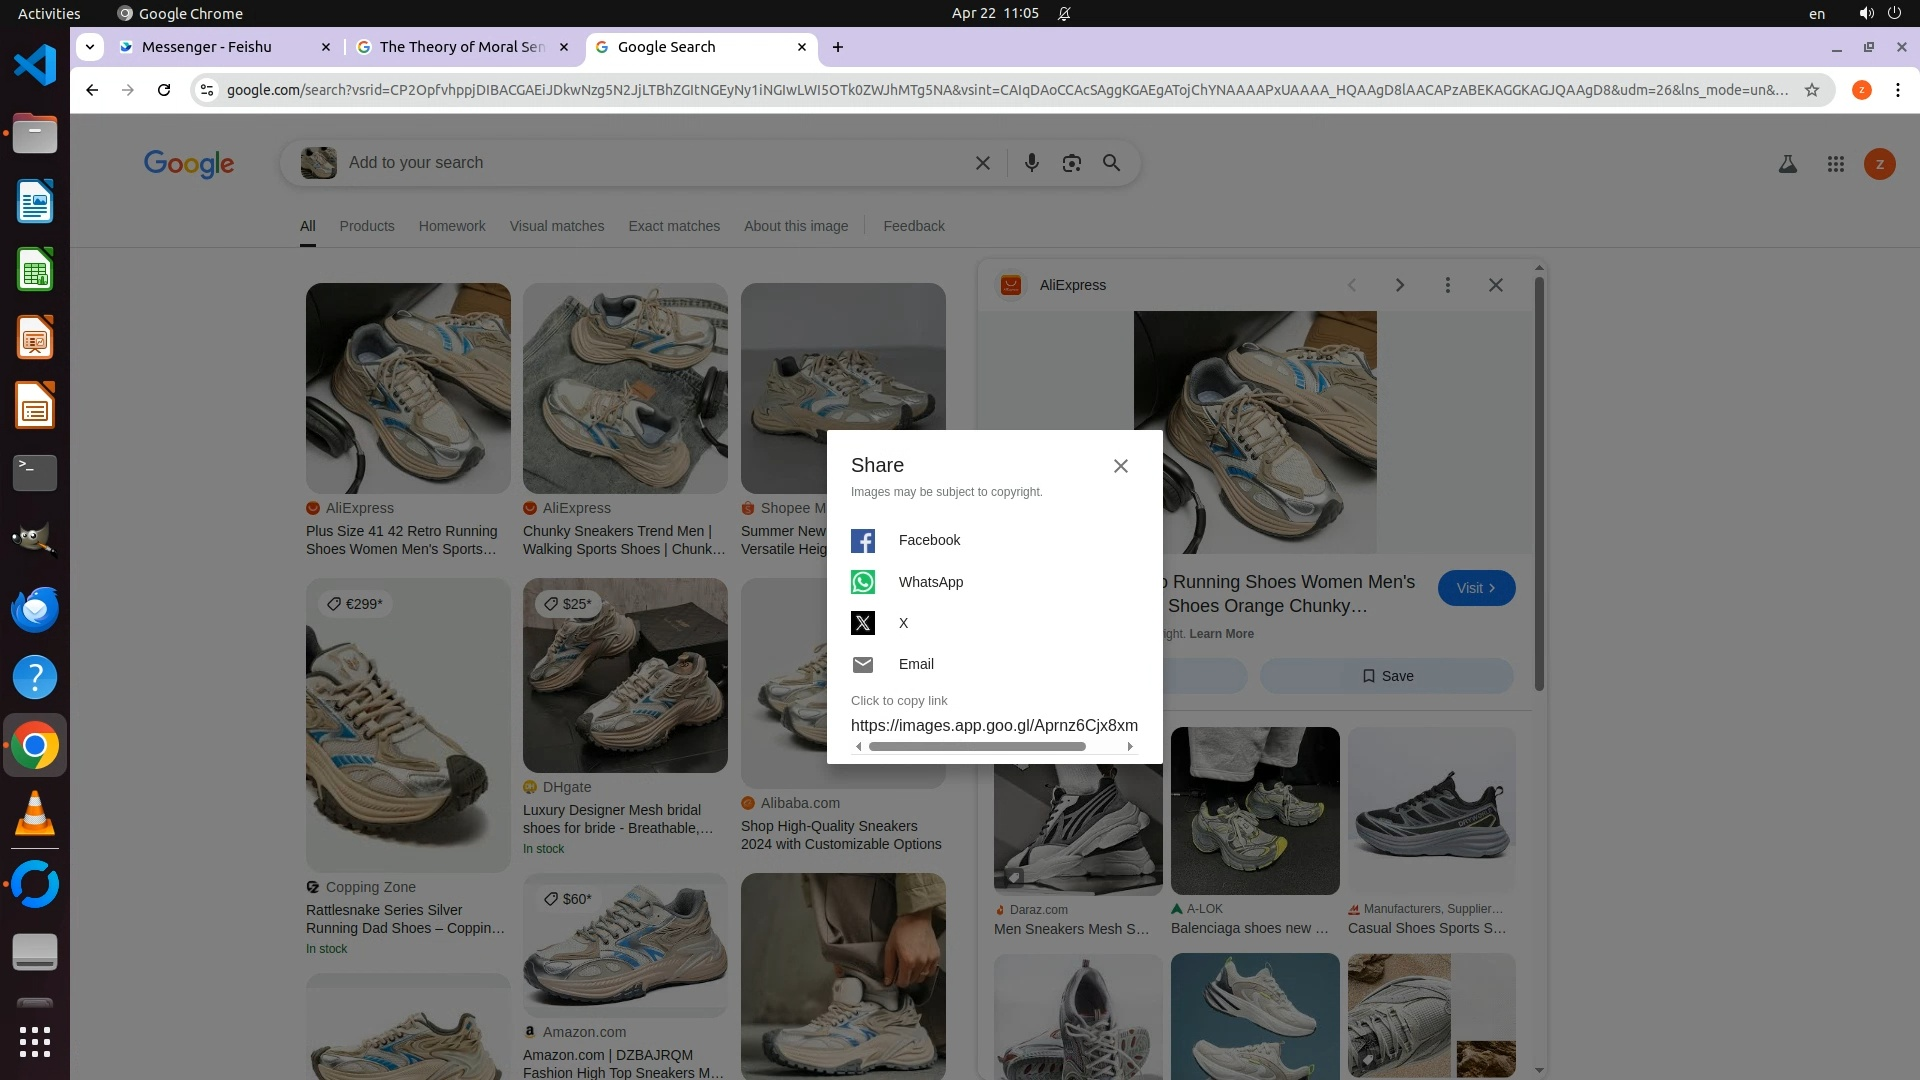The width and height of the screenshot is (1920, 1080).
Task: Switch to the Messenger - Feishu tab
Action: pos(207,47)
